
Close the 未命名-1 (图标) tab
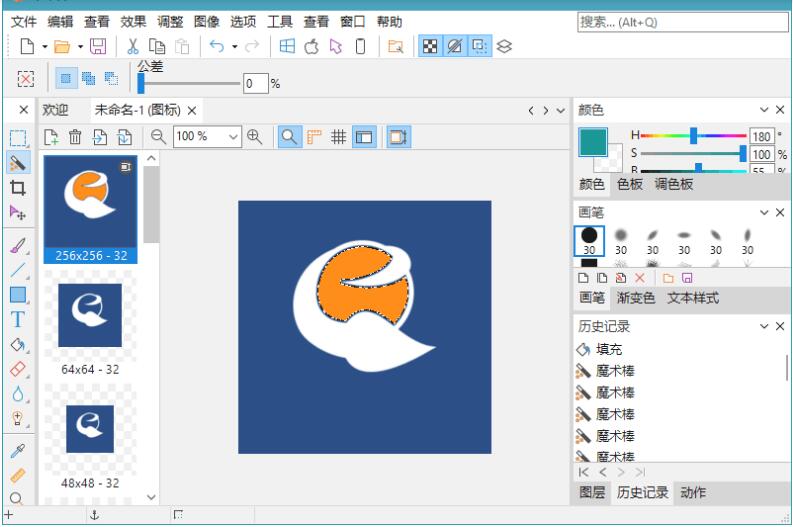point(192,110)
